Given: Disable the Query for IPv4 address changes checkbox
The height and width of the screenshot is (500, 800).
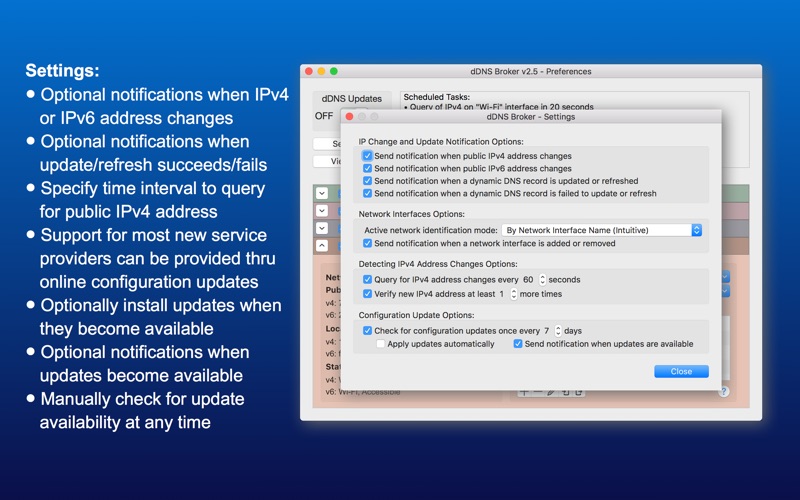Looking at the screenshot, I should [367, 280].
